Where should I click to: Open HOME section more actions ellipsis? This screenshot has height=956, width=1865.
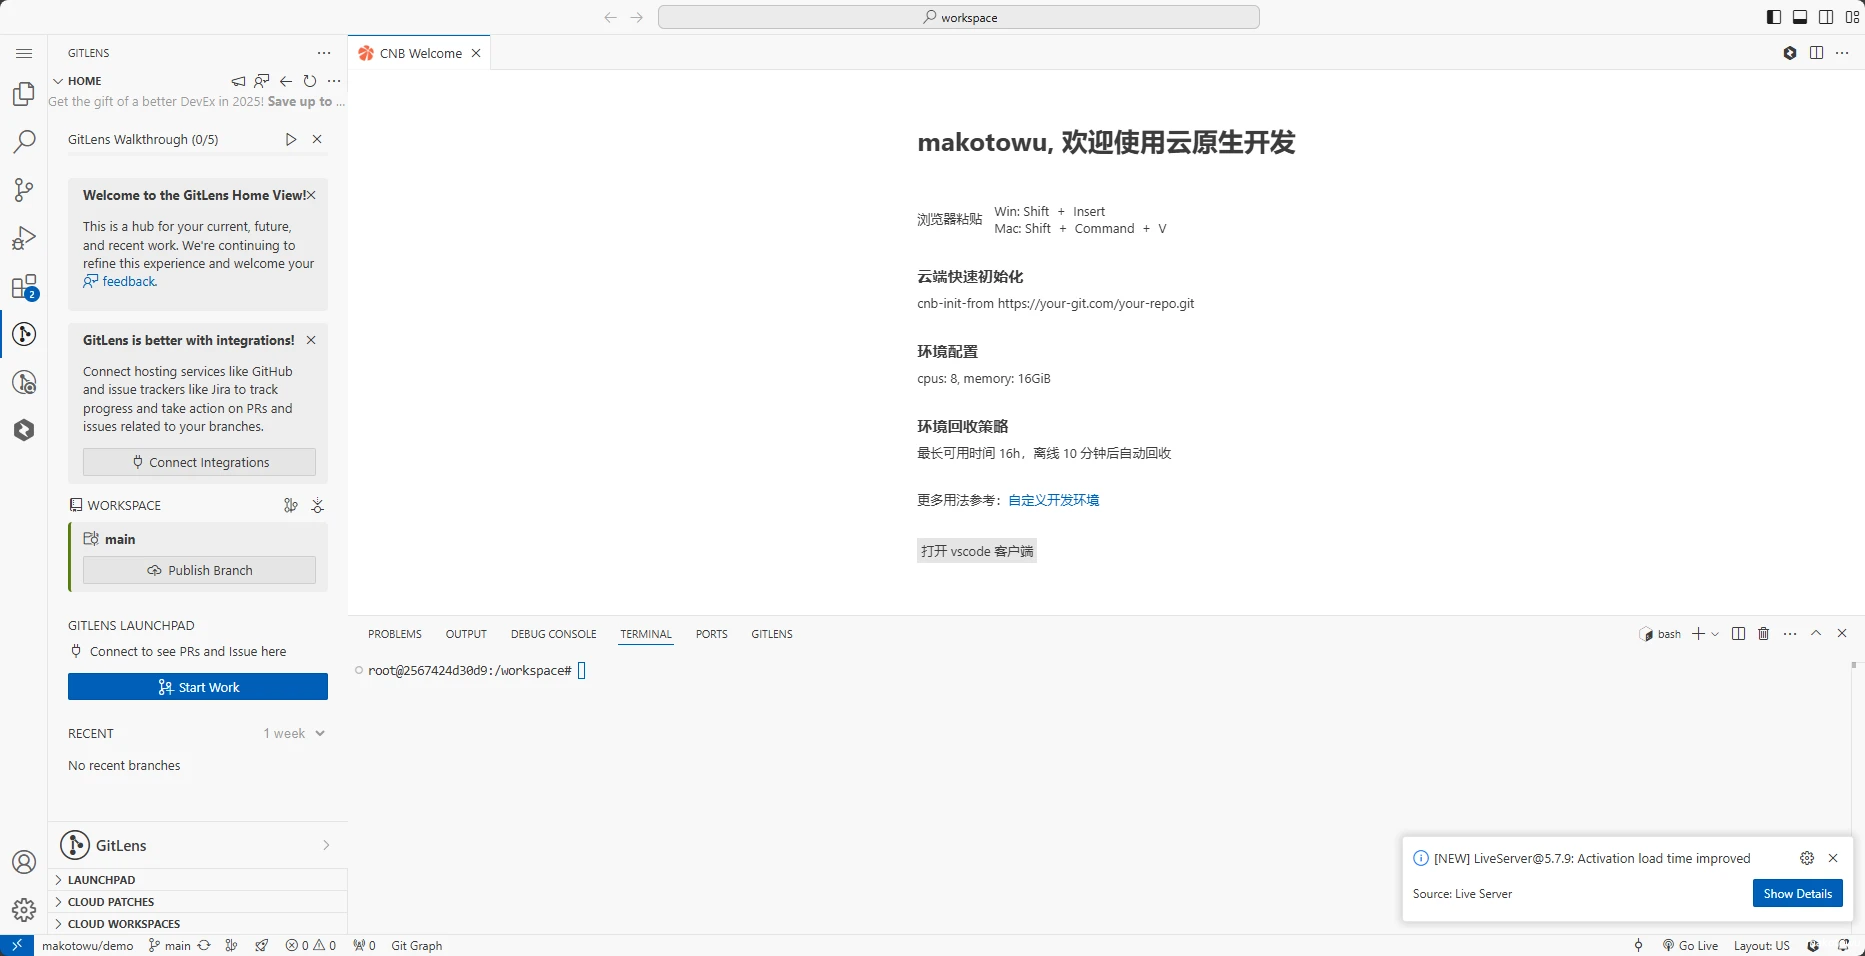[x=334, y=81]
